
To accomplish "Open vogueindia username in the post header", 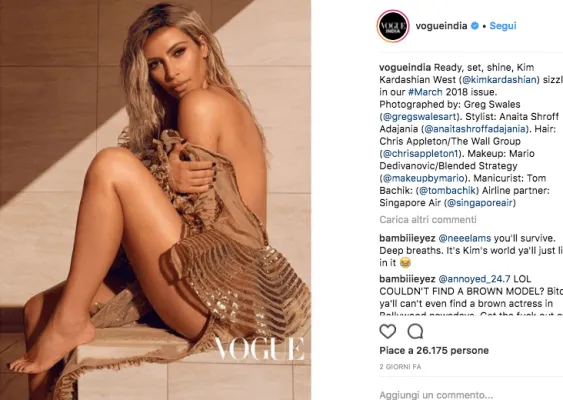I will click(x=441, y=26).
